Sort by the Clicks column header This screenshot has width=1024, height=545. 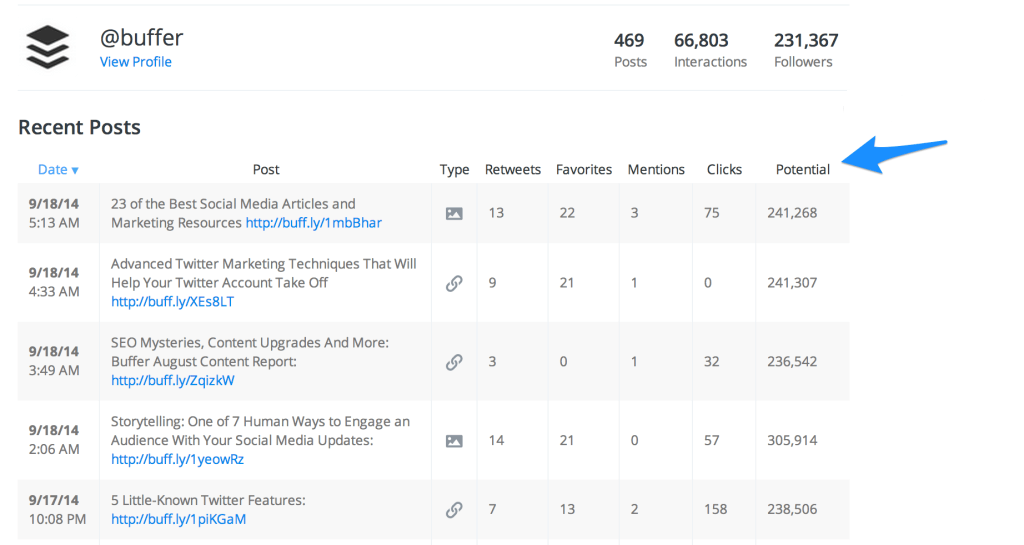[x=724, y=170]
